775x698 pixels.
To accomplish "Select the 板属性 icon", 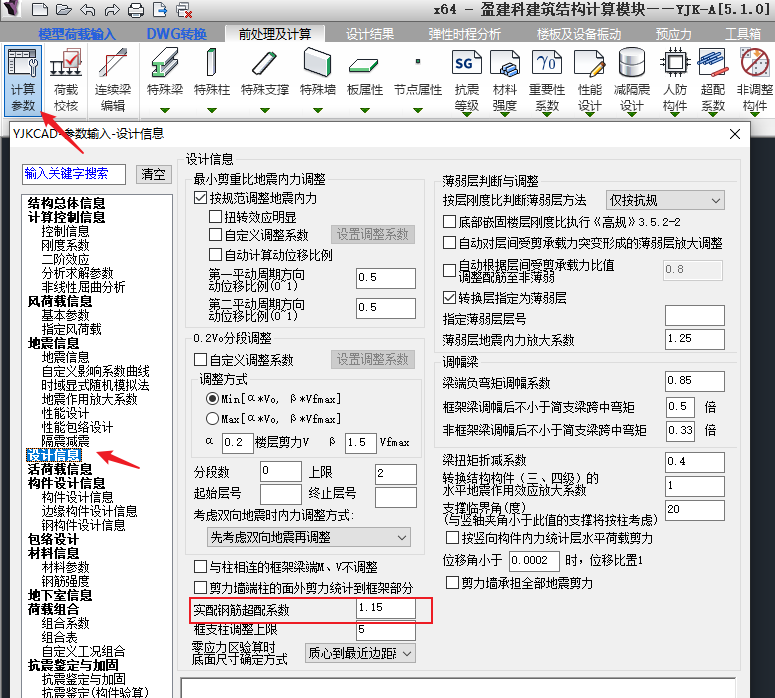I will point(364,65).
